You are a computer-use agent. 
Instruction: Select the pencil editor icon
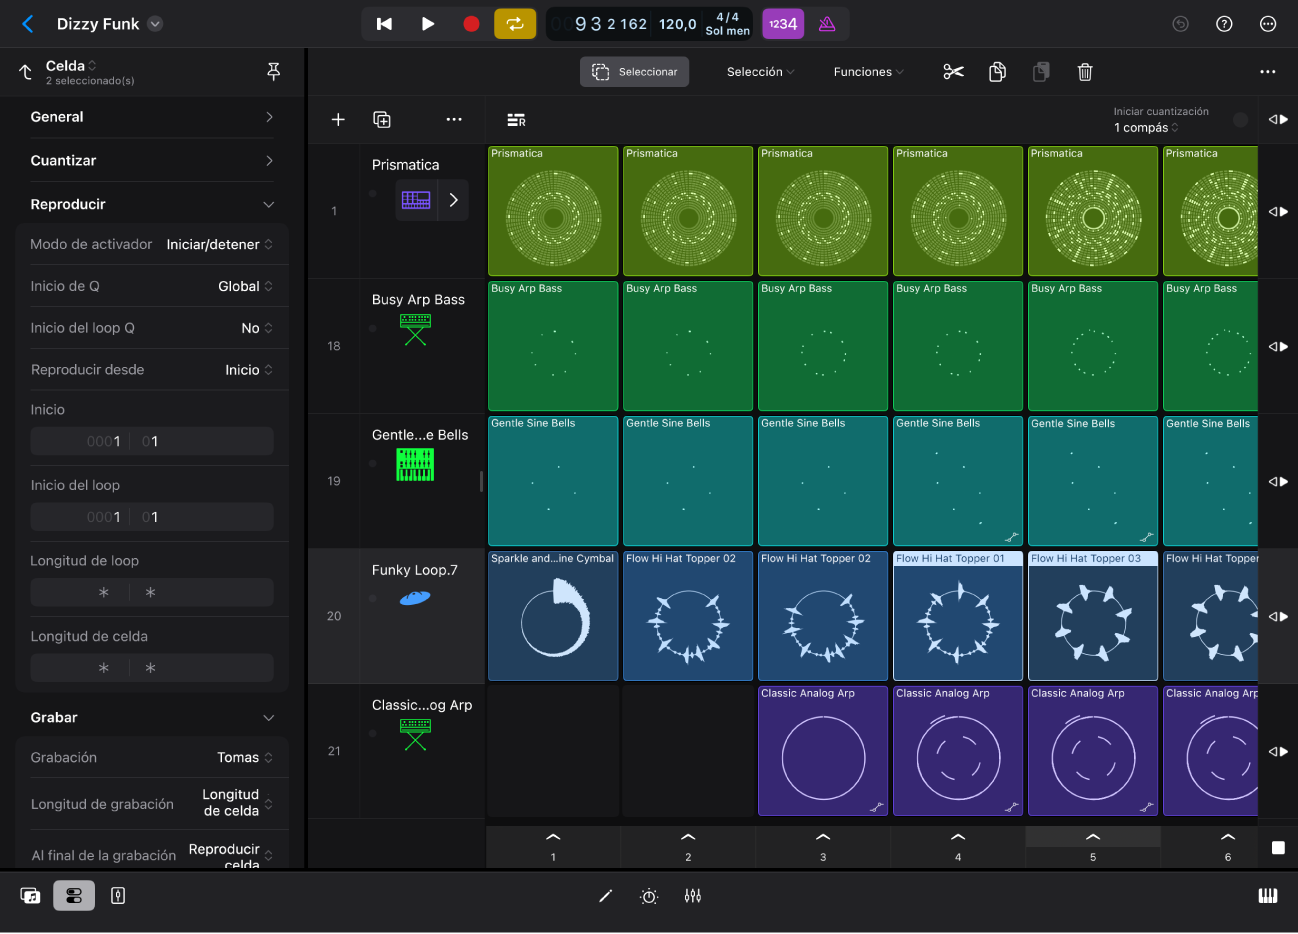pos(605,896)
